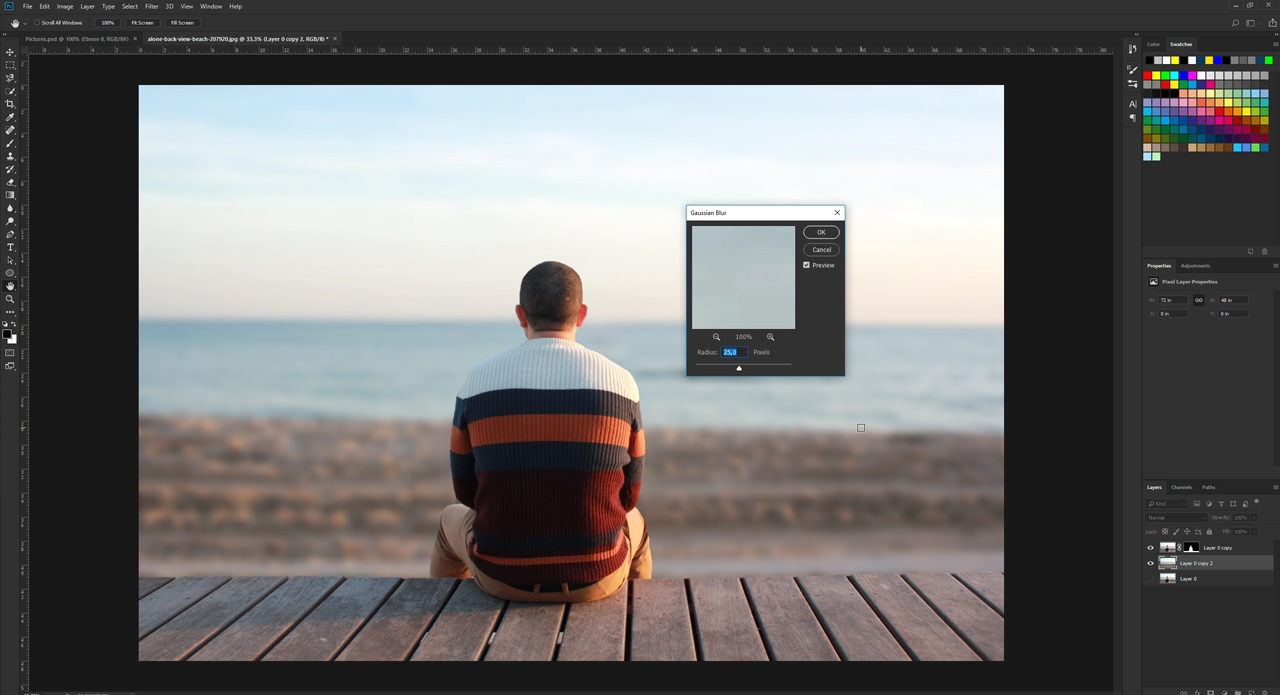Lock image pixels brush icon
This screenshot has height=695, width=1280.
(x=1176, y=532)
